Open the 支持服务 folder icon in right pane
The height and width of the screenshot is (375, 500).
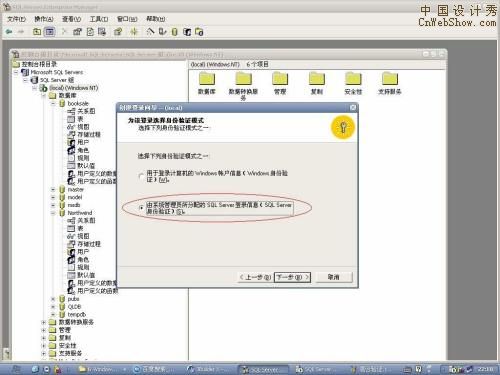coord(390,79)
